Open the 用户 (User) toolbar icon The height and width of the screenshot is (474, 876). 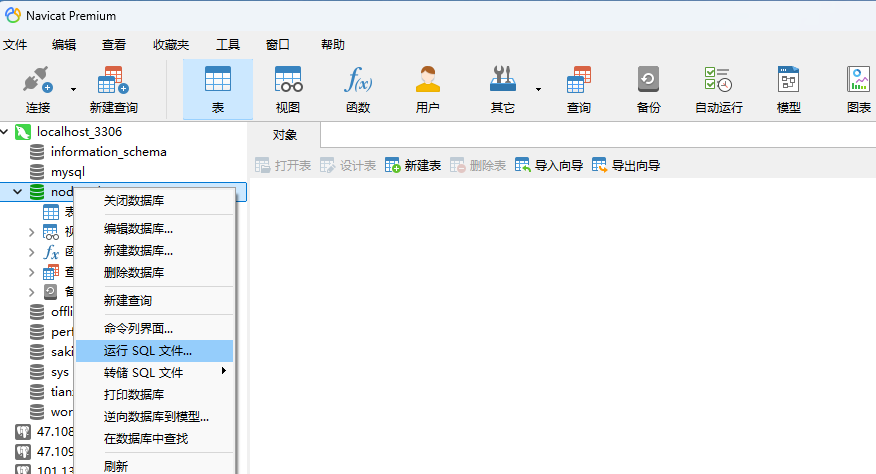tap(428, 89)
